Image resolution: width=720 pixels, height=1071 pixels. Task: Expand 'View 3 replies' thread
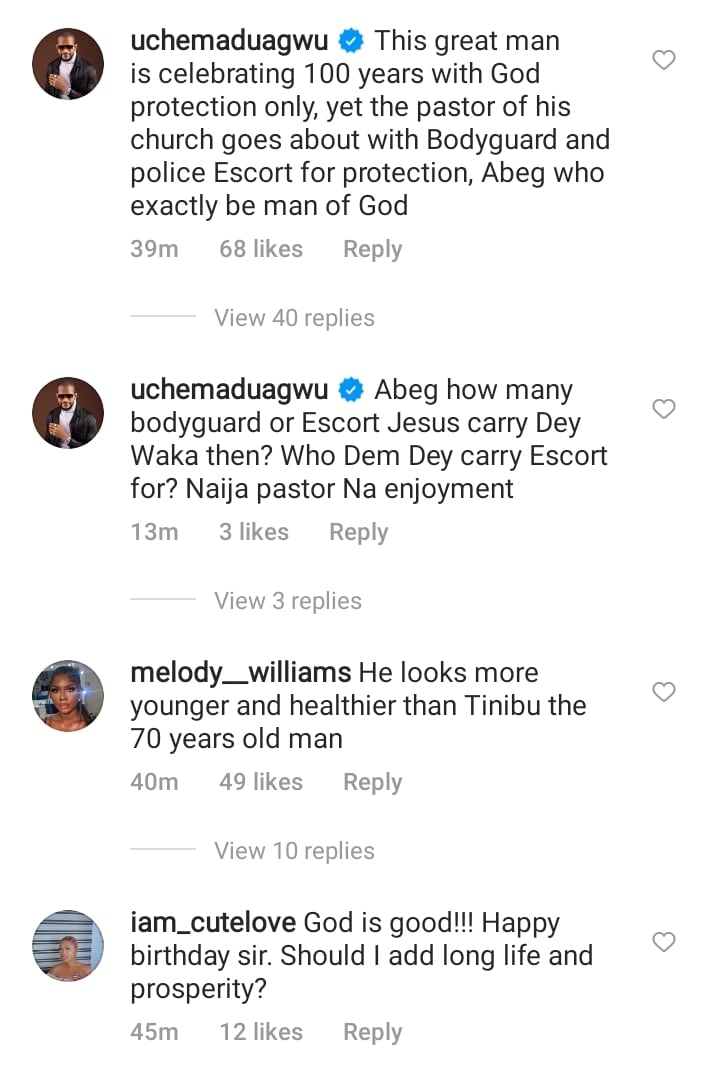point(288,601)
